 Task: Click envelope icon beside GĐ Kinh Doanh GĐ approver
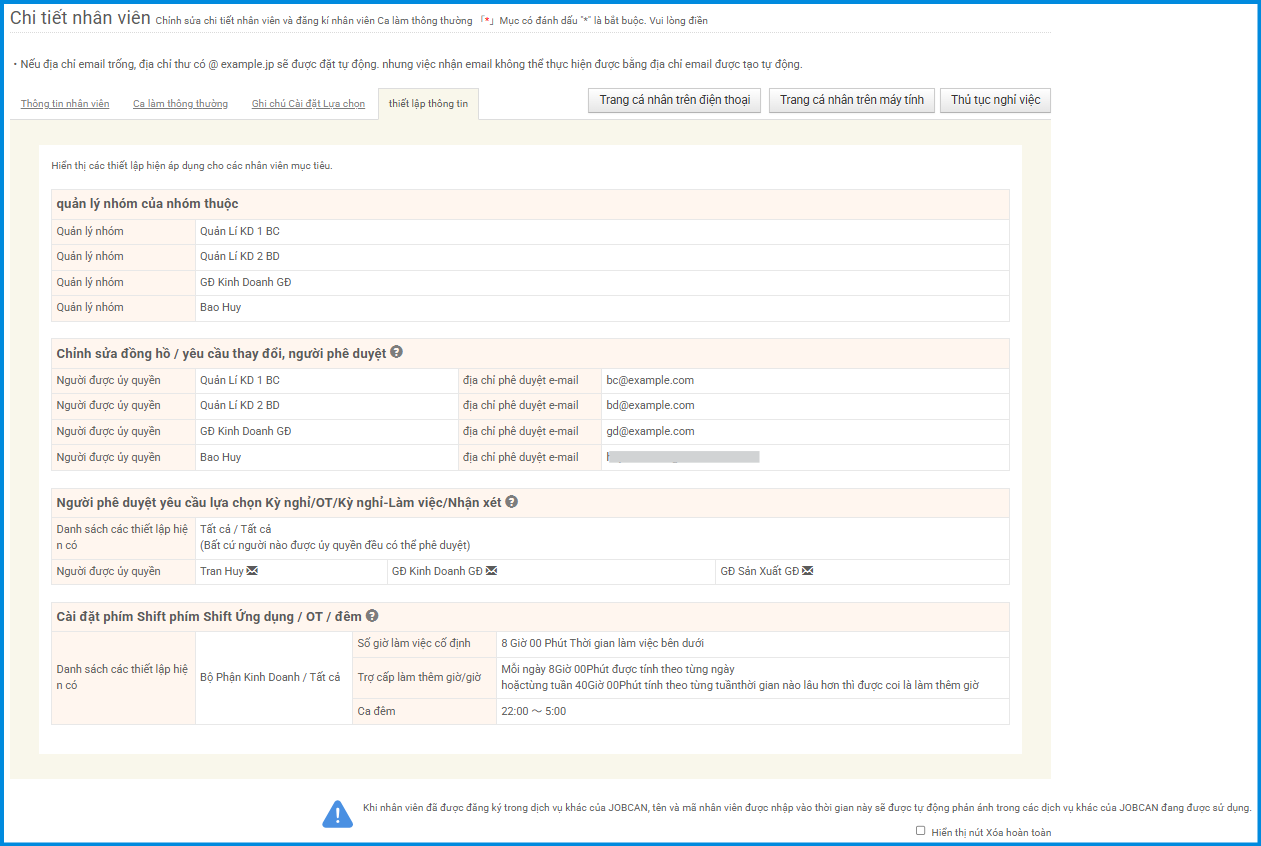pyautogui.click(x=491, y=571)
